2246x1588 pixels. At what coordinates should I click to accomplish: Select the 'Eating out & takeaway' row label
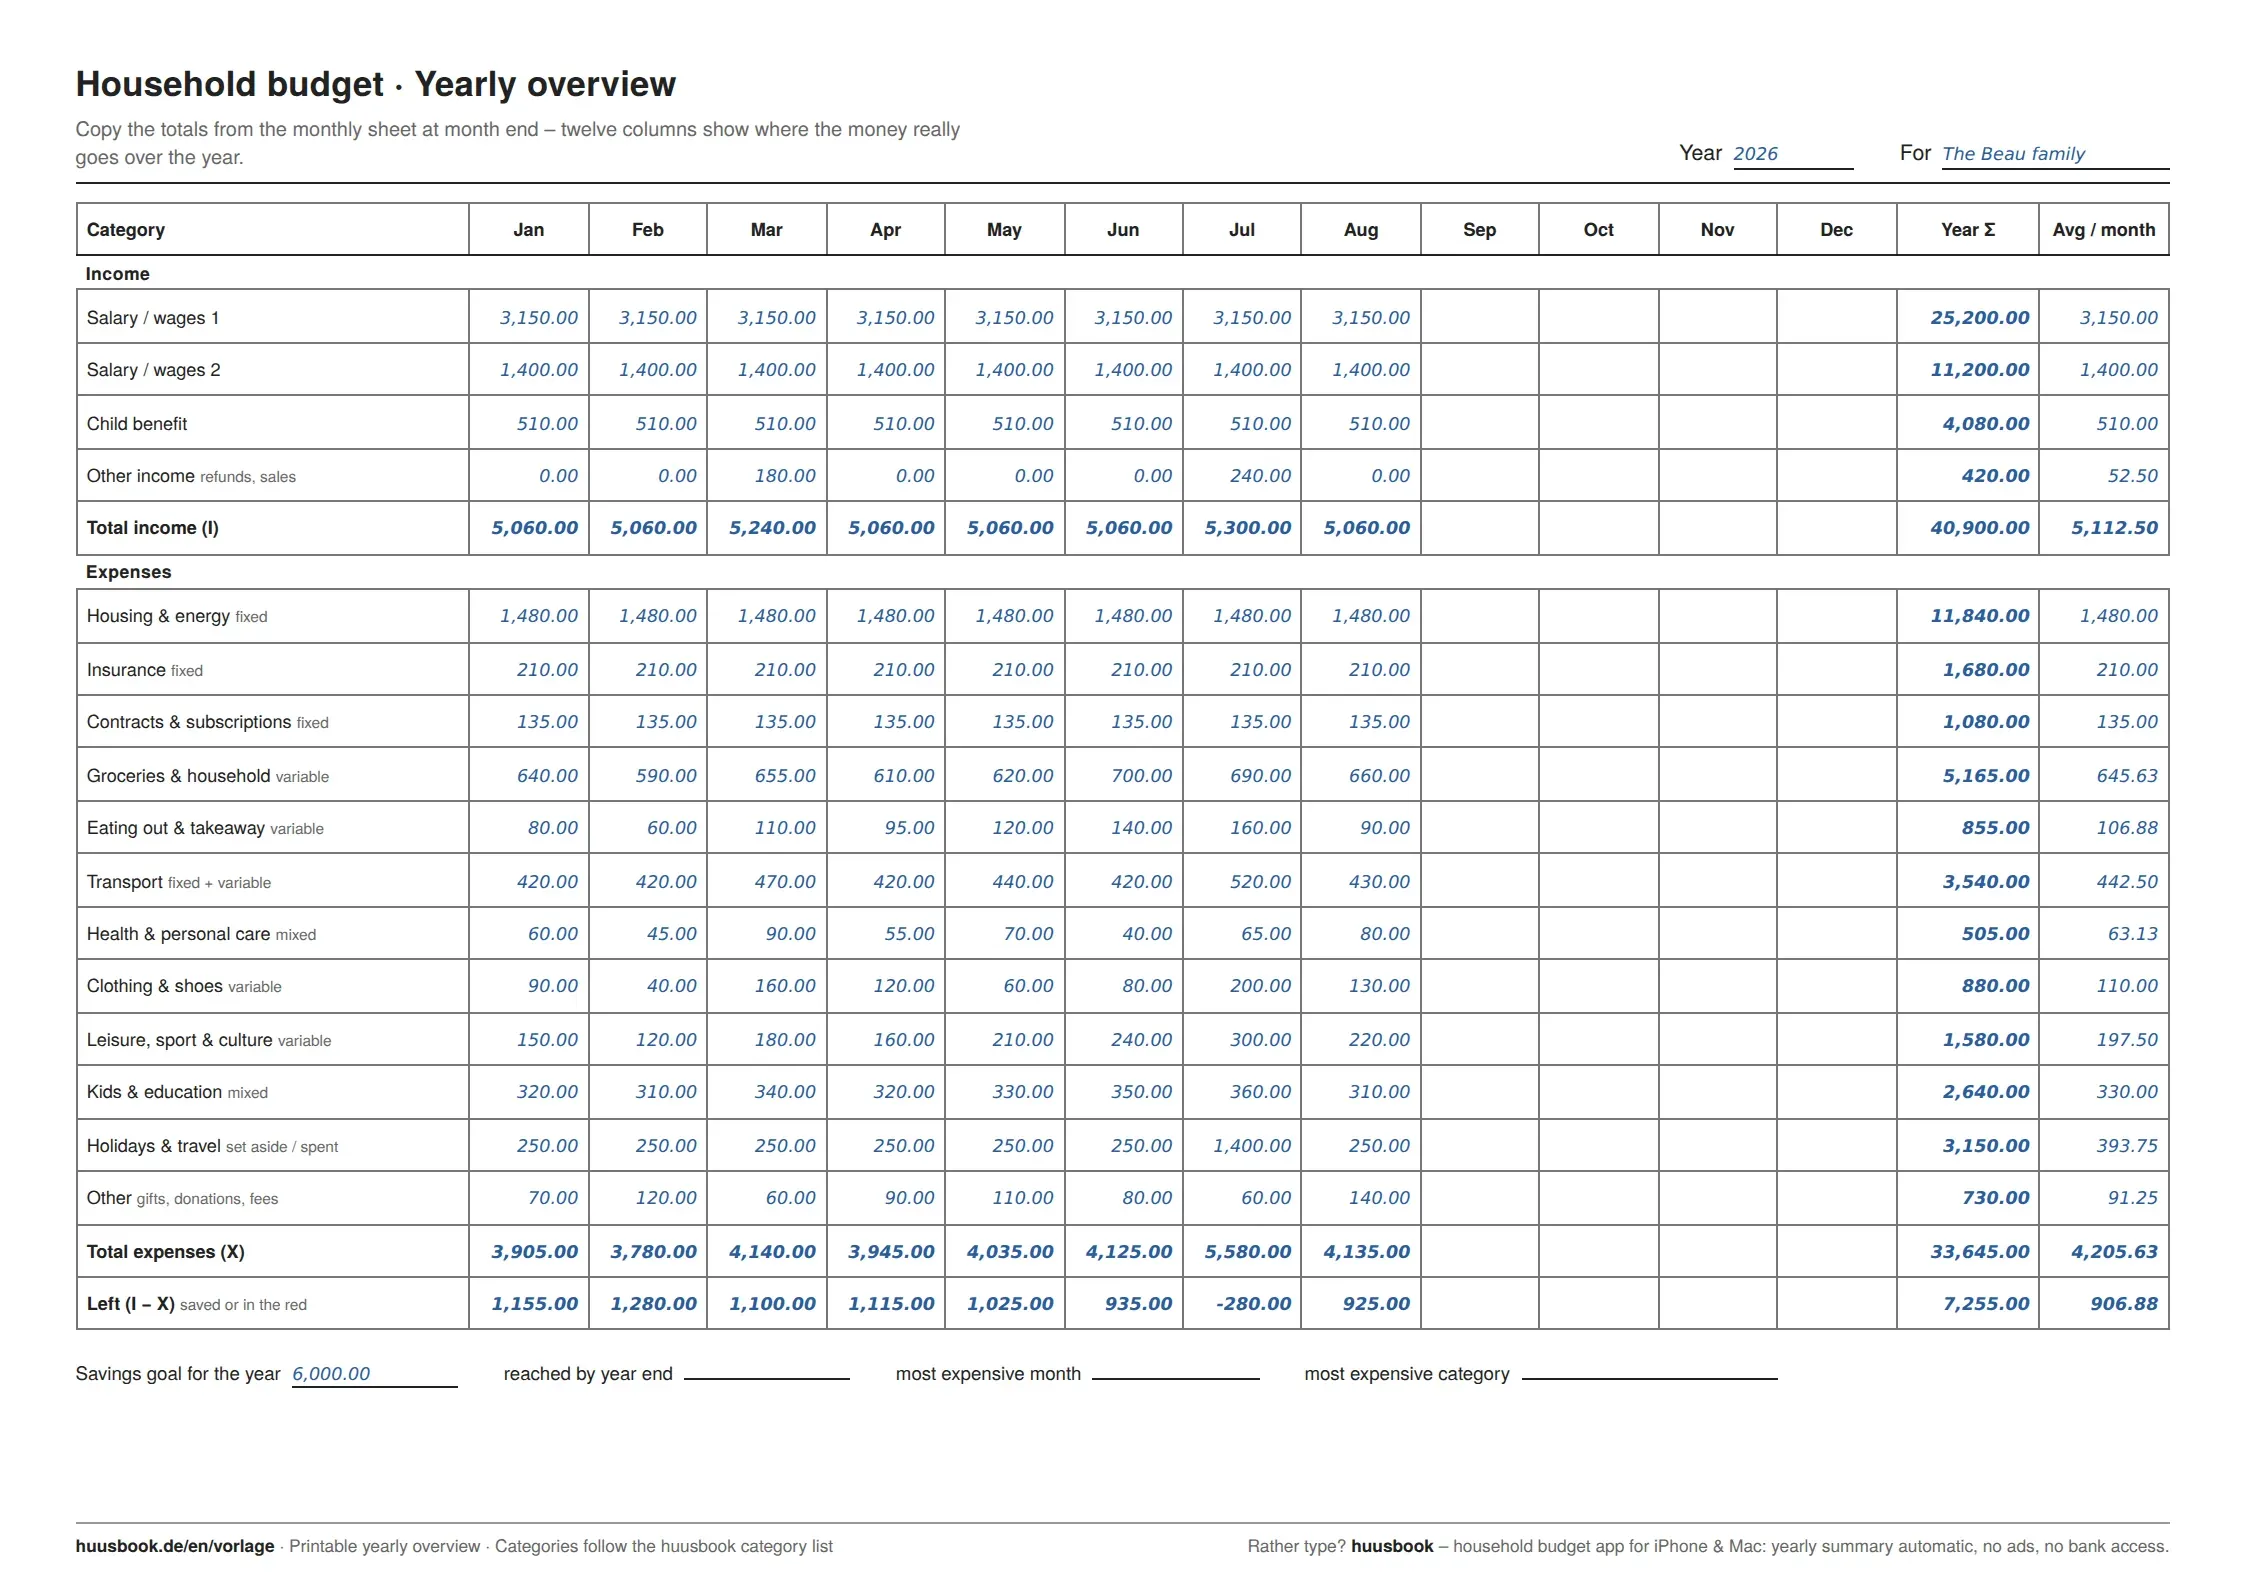point(176,828)
